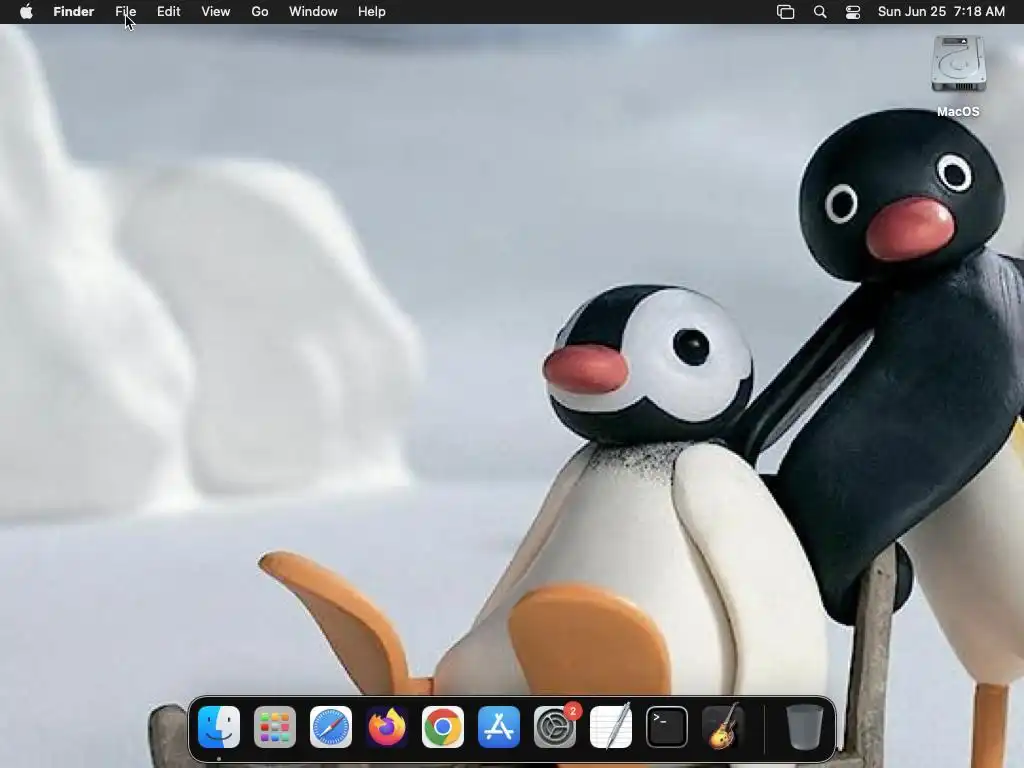Open Control Center from menu bar
Screen dimensions: 1024x768
853,12
